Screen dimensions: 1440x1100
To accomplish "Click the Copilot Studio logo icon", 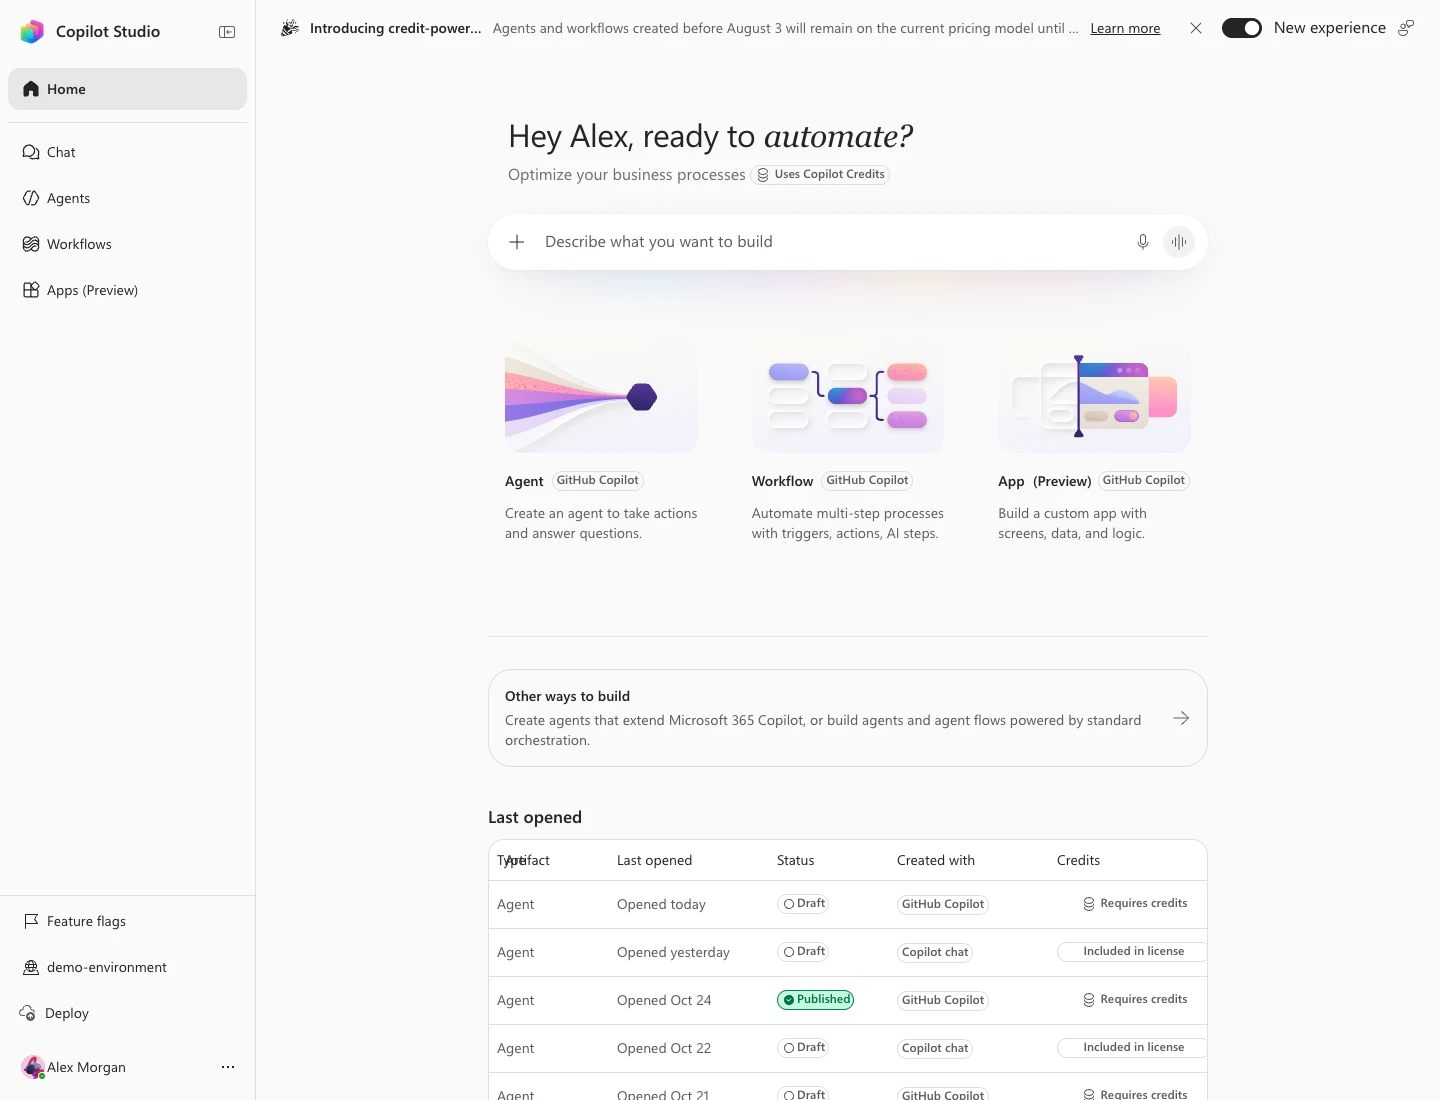I will click(x=32, y=31).
